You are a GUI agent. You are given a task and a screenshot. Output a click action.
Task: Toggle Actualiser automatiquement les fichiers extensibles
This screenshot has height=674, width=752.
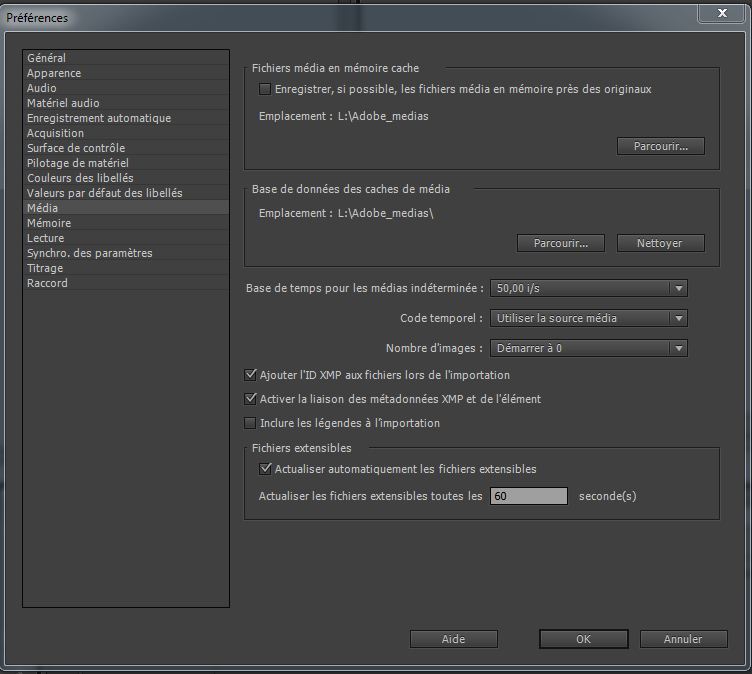tap(265, 469)
